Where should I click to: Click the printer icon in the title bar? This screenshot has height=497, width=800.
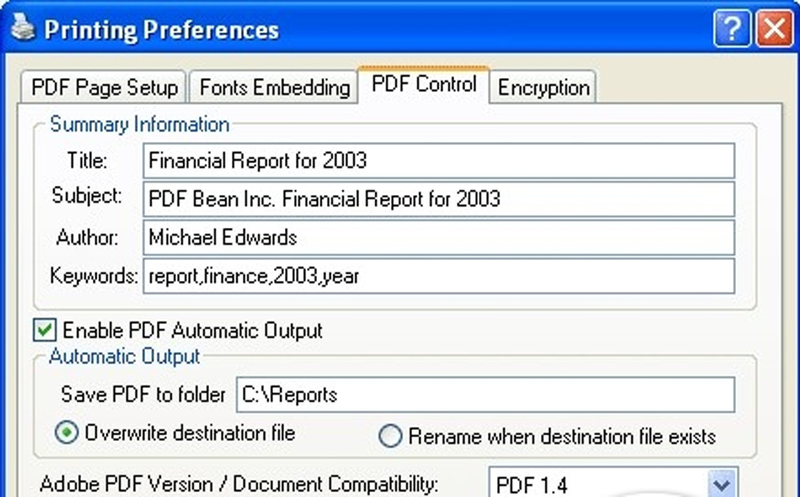pos(23,28)
